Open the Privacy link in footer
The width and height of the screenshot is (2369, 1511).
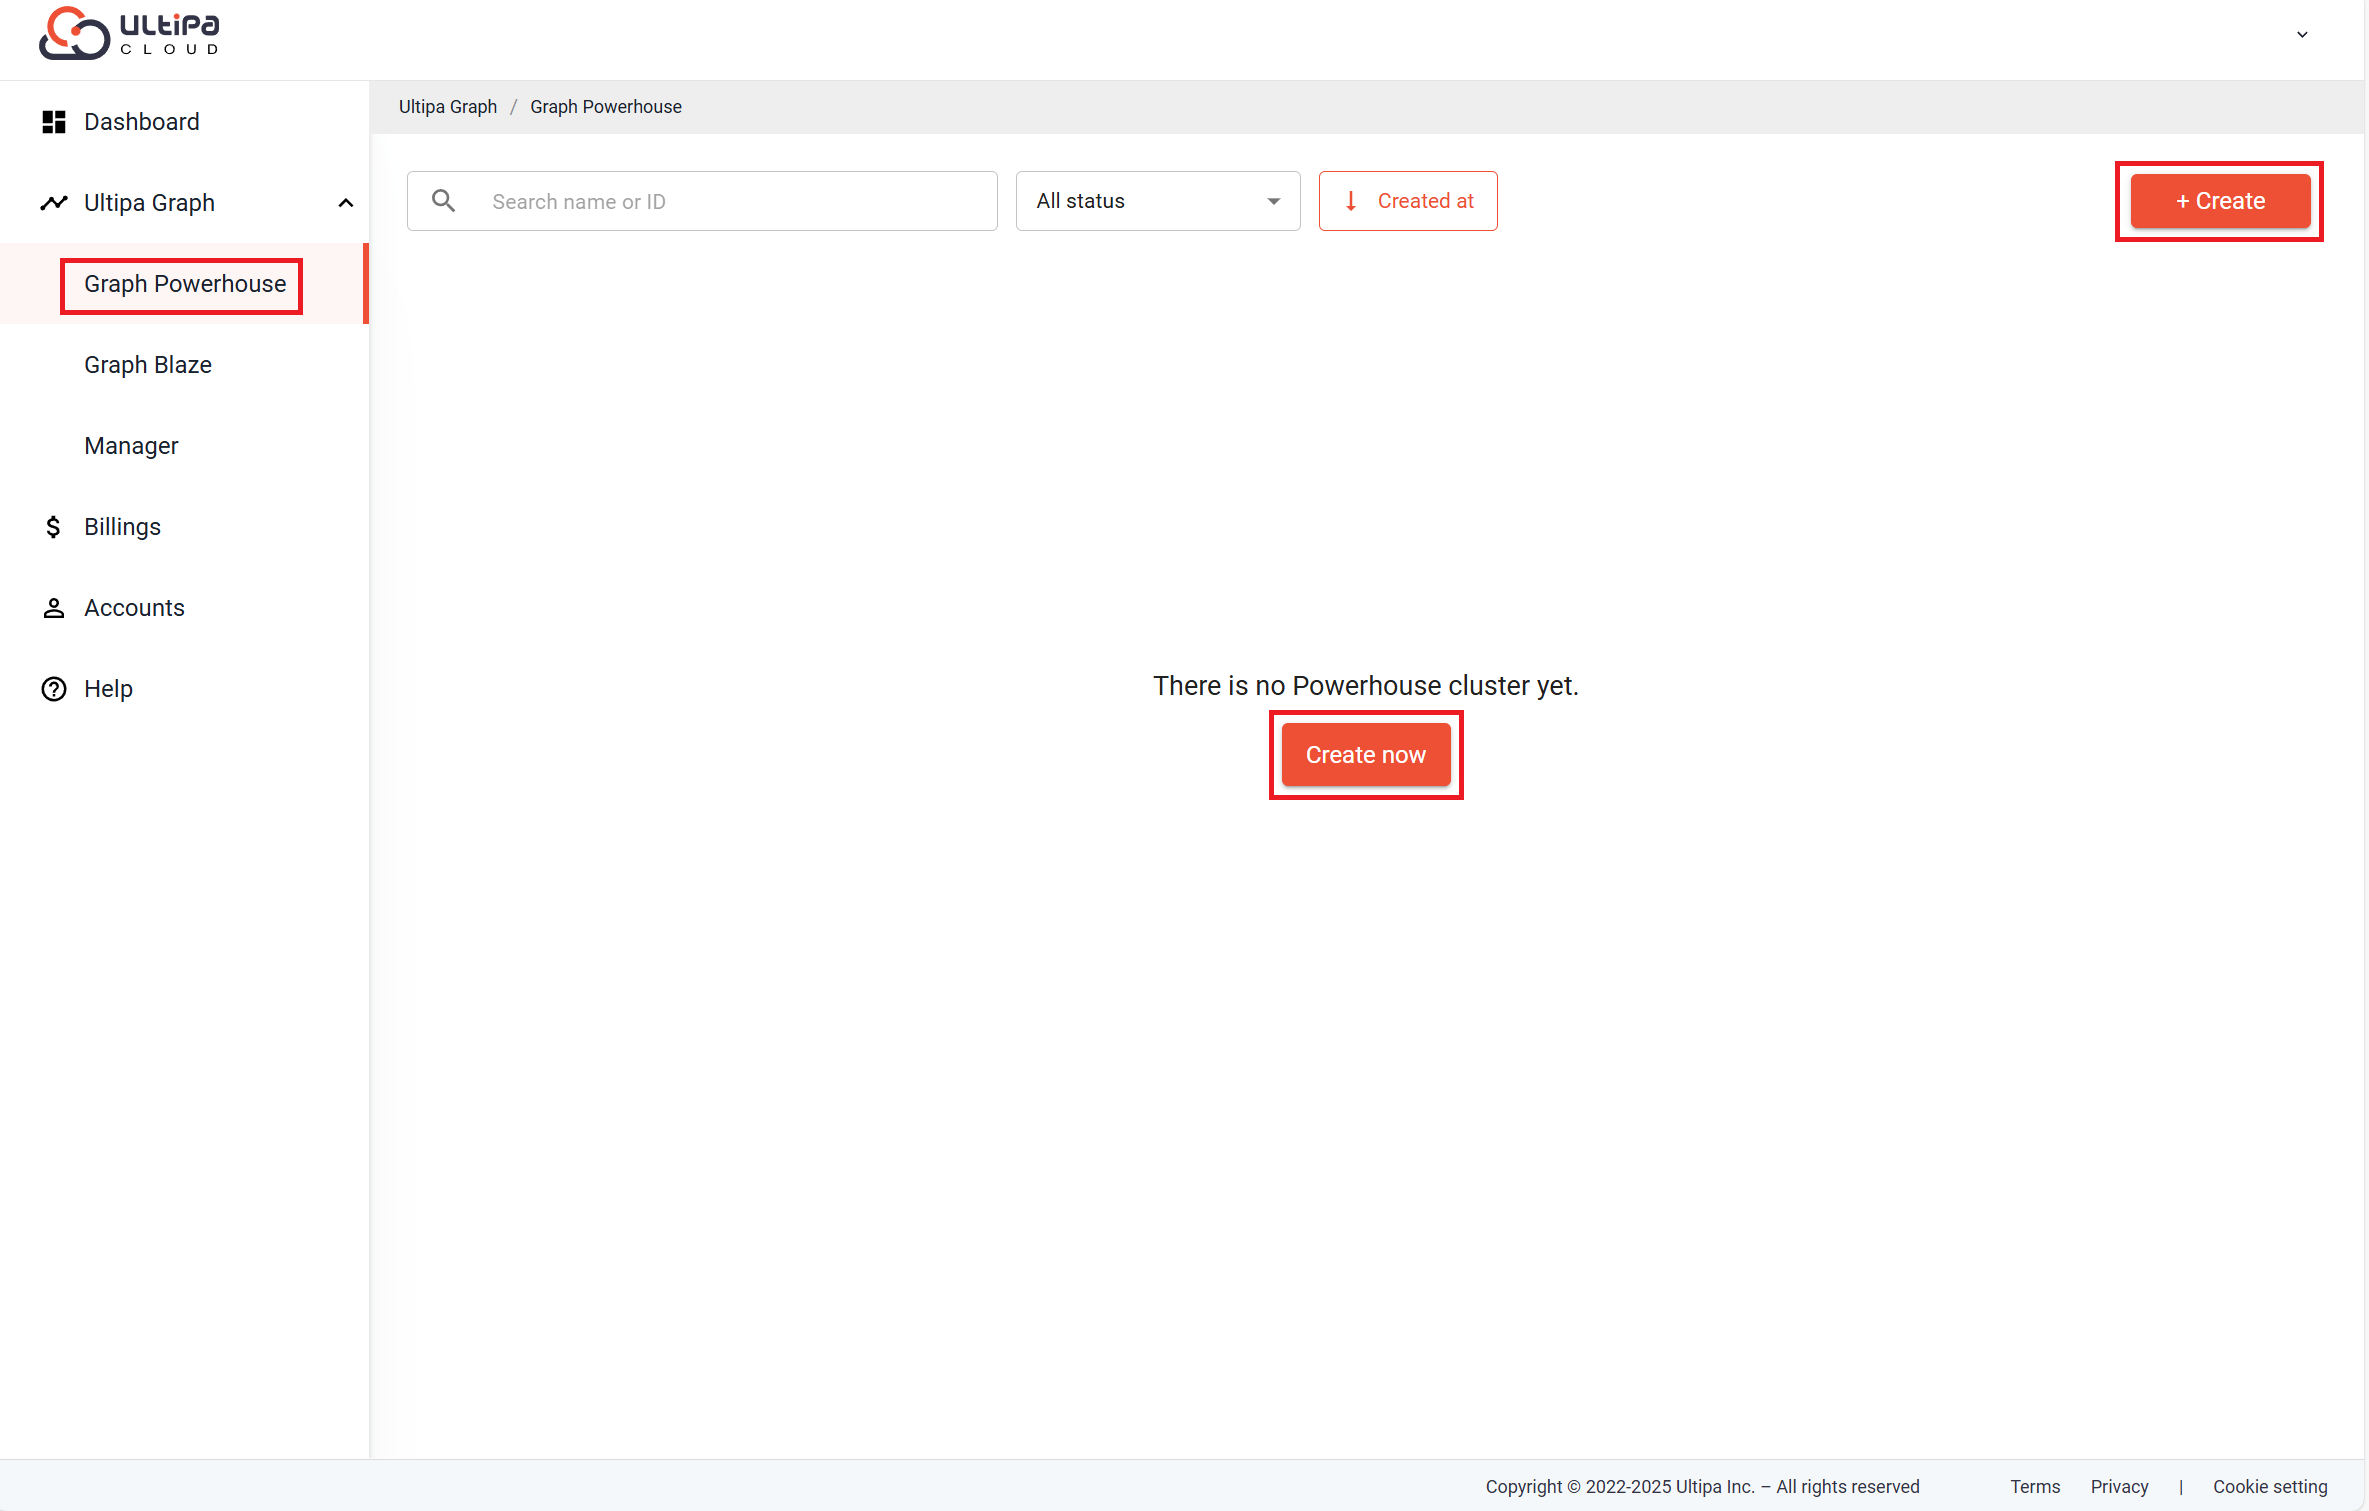(2119, 1486)
